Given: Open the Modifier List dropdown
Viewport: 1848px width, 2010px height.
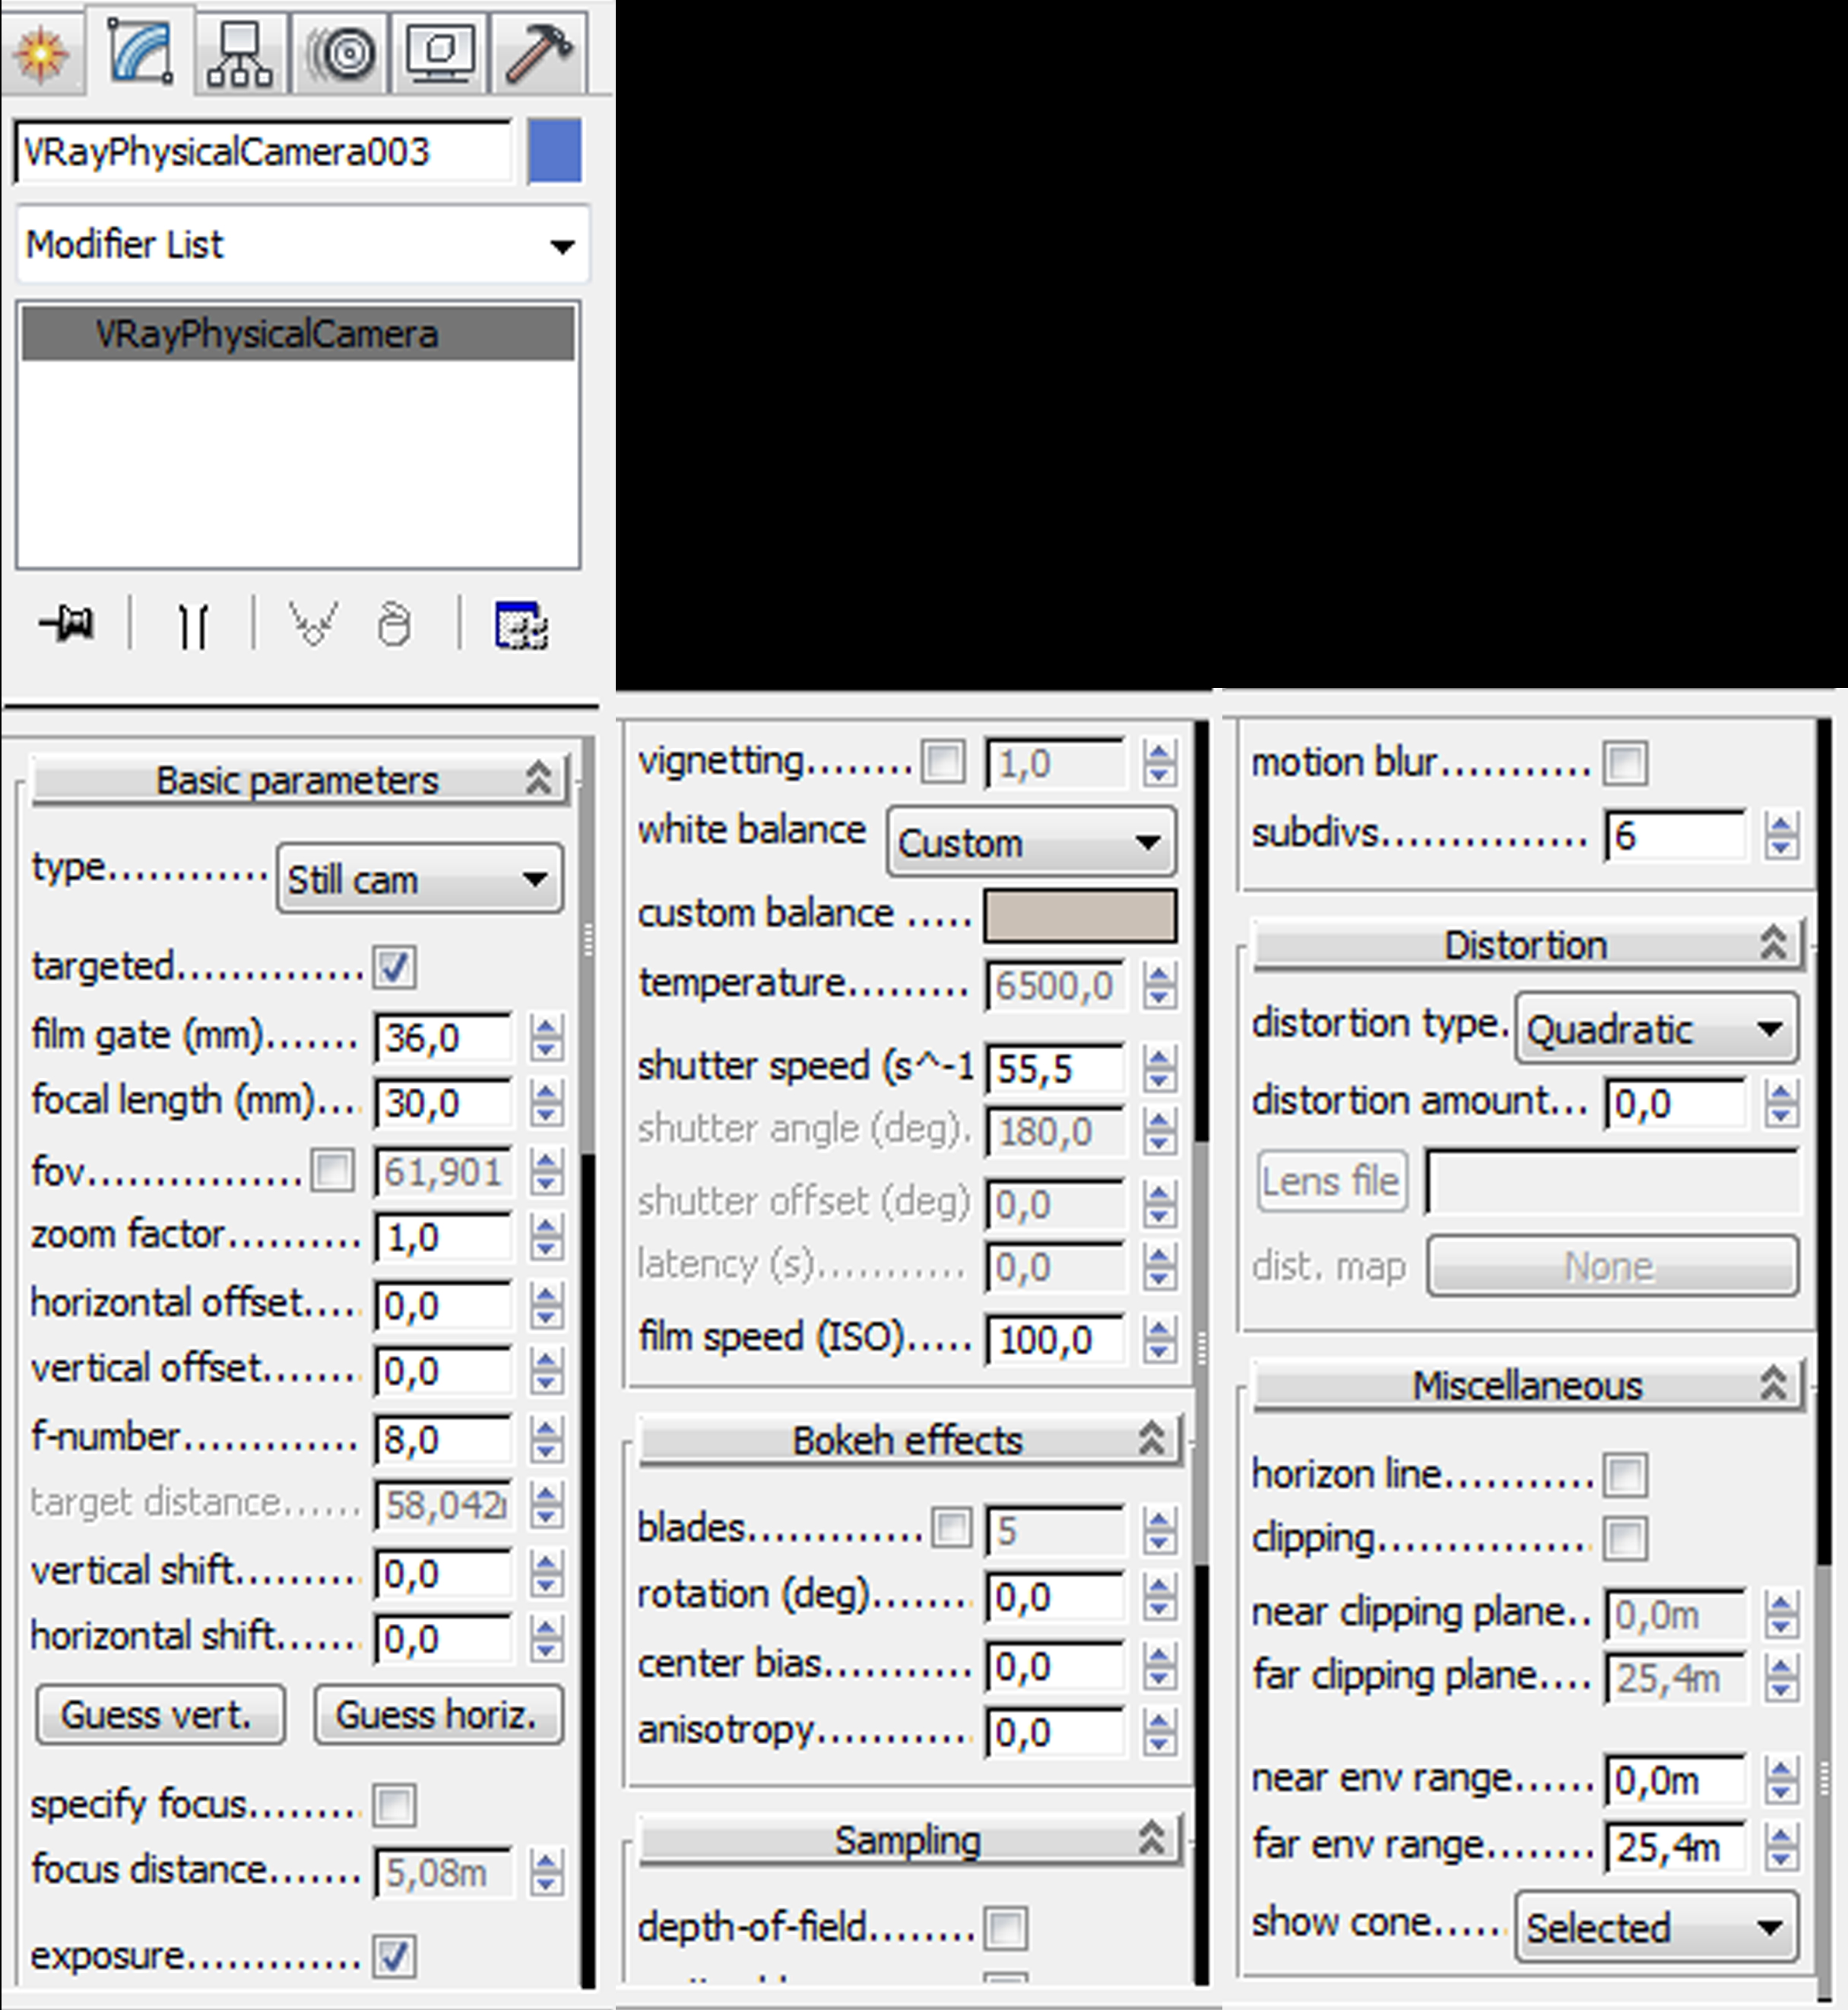Looking at the screenshot, I should pos(302,245).
